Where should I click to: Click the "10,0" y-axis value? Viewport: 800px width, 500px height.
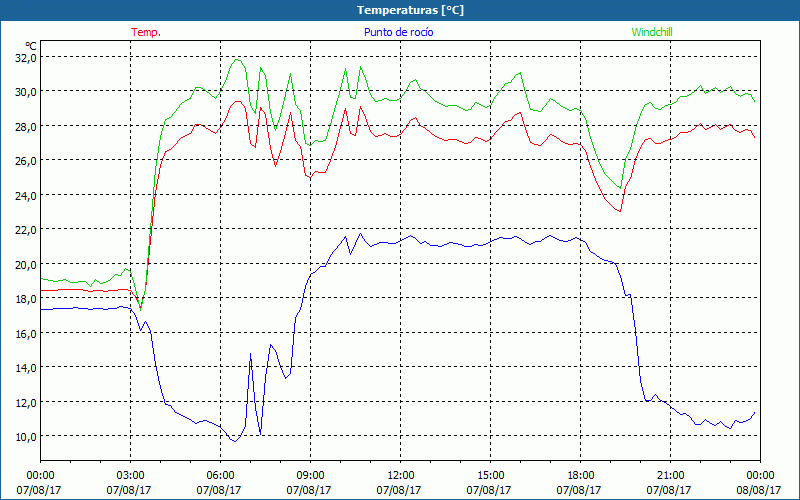(x=26, y=436)
